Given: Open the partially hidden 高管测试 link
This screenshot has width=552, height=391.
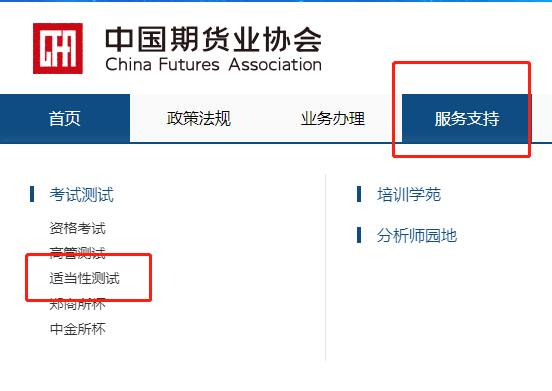Looking at the screenshot, I should (77, 252).
